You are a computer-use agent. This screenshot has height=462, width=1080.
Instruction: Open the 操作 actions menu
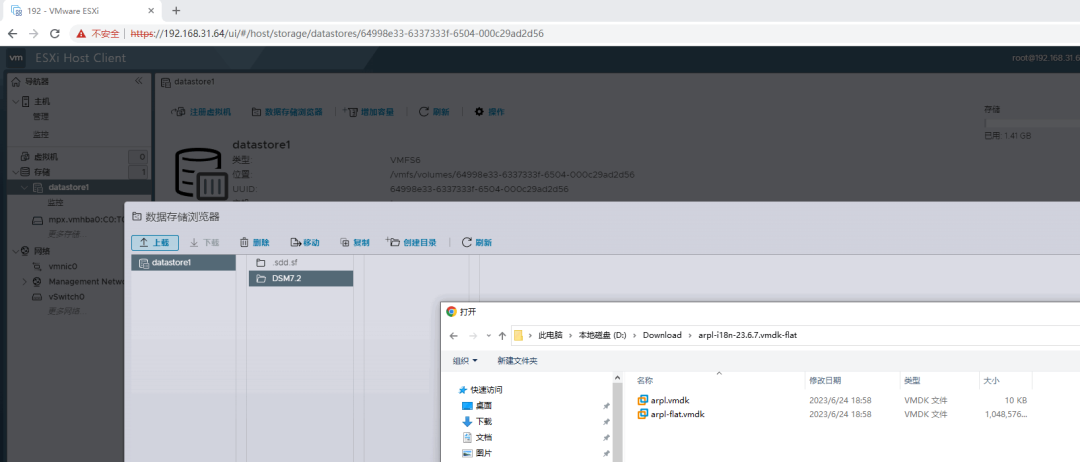point(489,112)
